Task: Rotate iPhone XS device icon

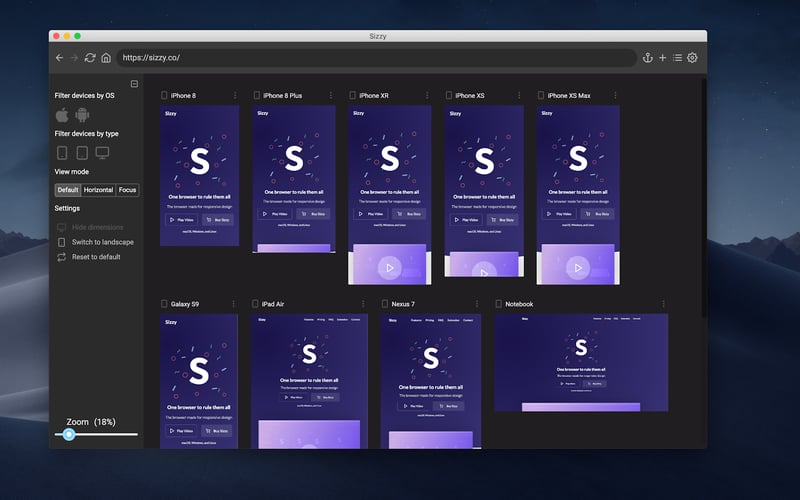Action: click(449, 95)
